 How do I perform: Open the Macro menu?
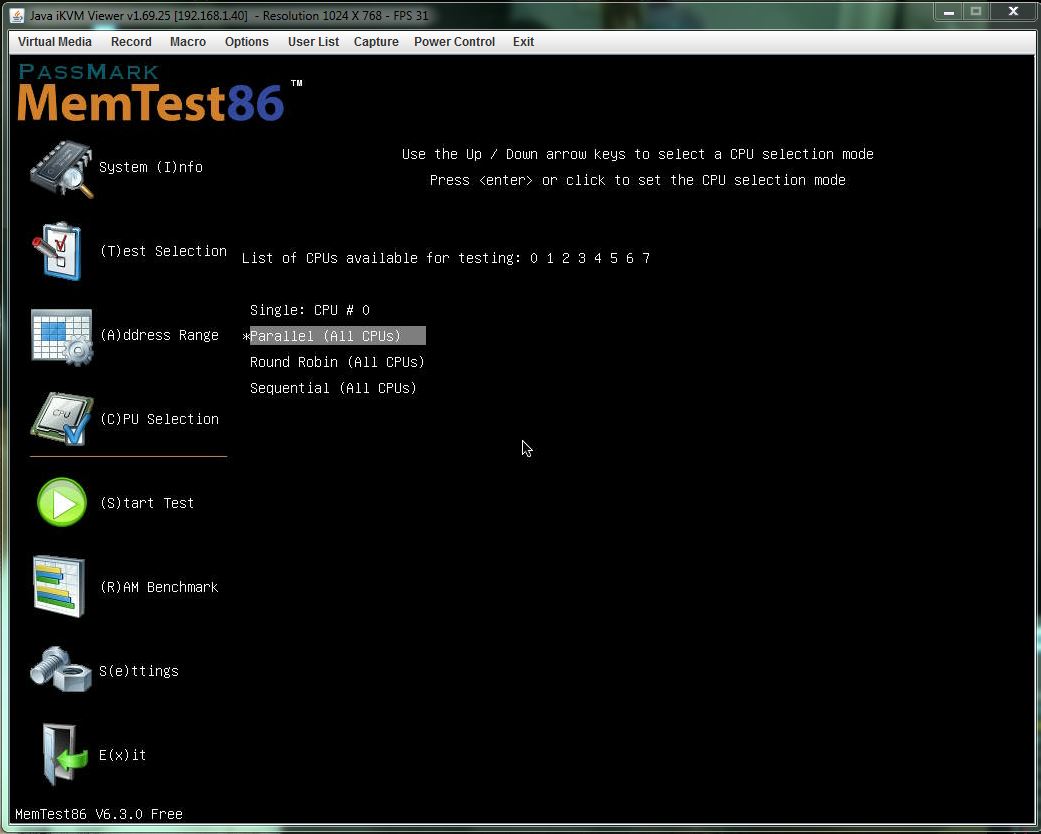click(188, 42)
